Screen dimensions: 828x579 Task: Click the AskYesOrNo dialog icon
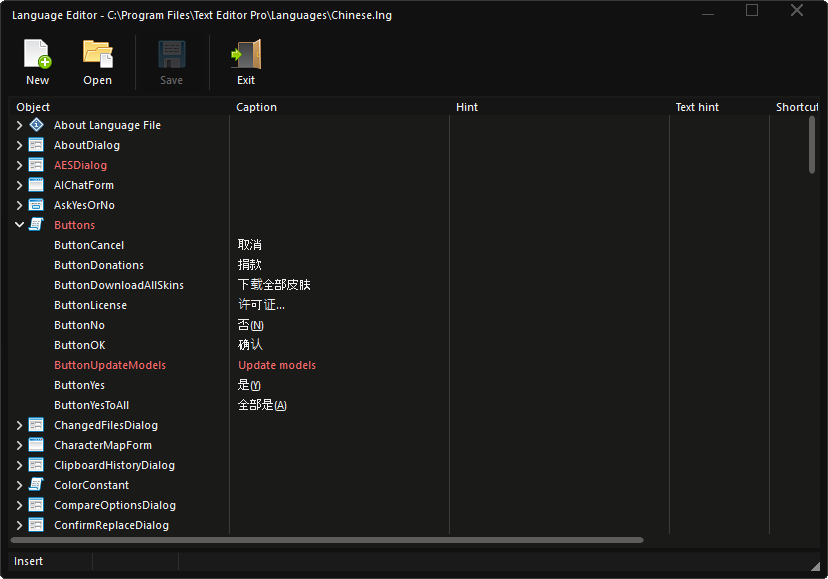[36, 205]
